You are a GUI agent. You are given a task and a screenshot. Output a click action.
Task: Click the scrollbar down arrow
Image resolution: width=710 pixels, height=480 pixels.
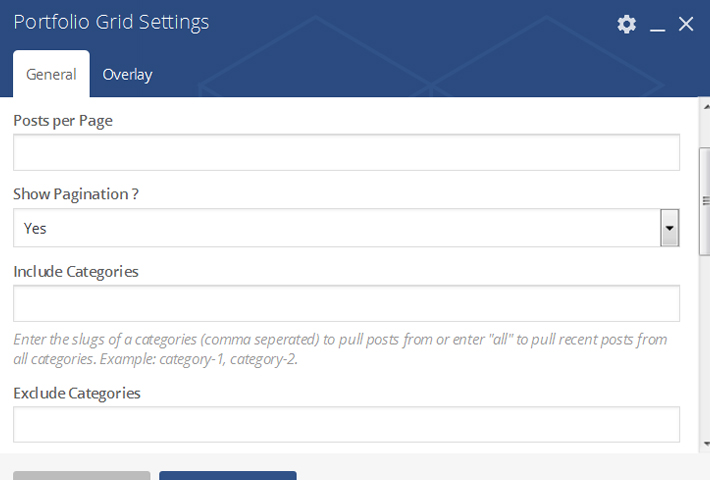(706, 444)
